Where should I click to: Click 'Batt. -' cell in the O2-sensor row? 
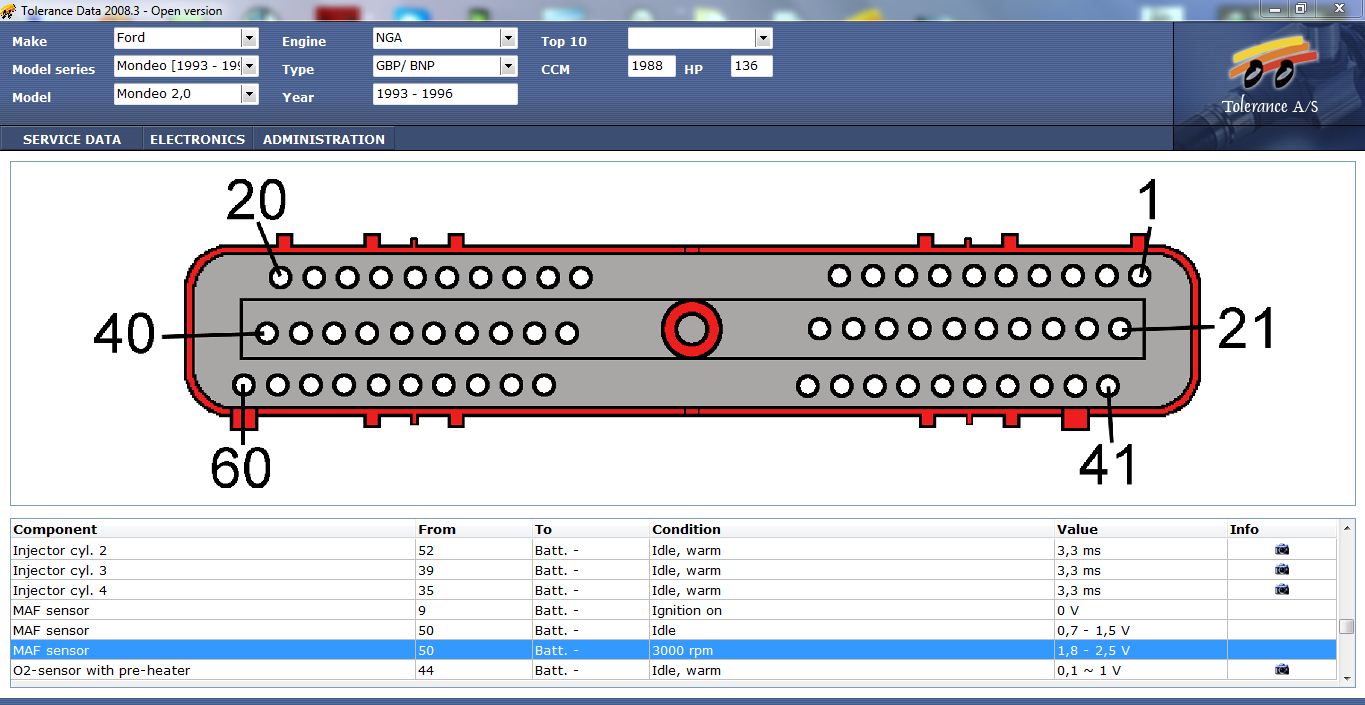click(x=591, y=670)
